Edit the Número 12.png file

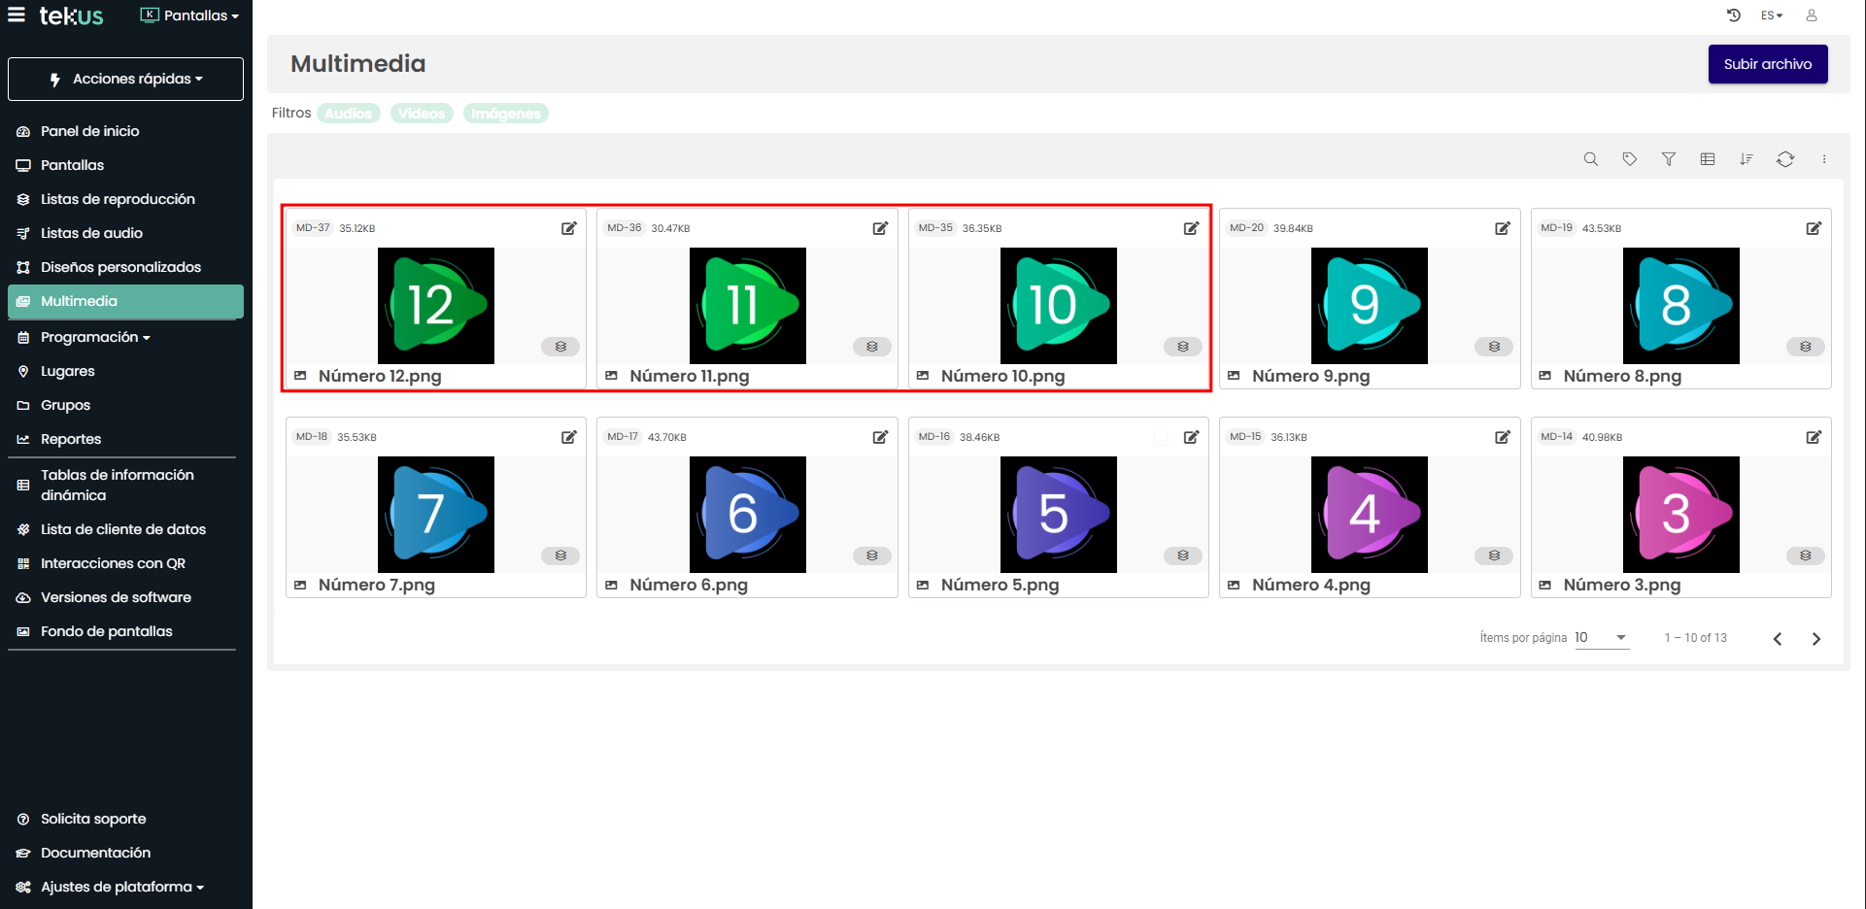coord(569,228)
